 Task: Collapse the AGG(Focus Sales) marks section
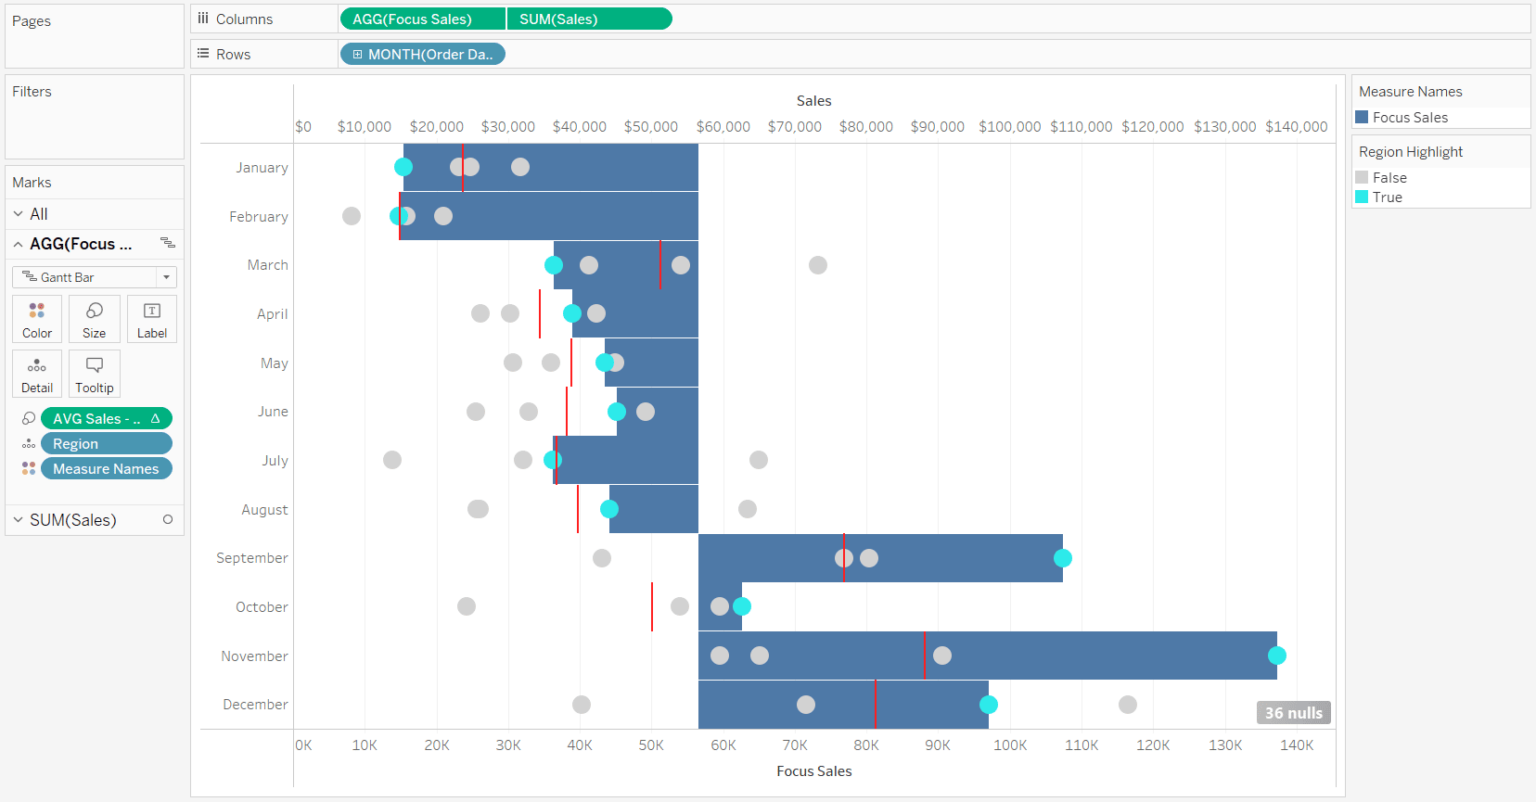[x=18, y=243]
